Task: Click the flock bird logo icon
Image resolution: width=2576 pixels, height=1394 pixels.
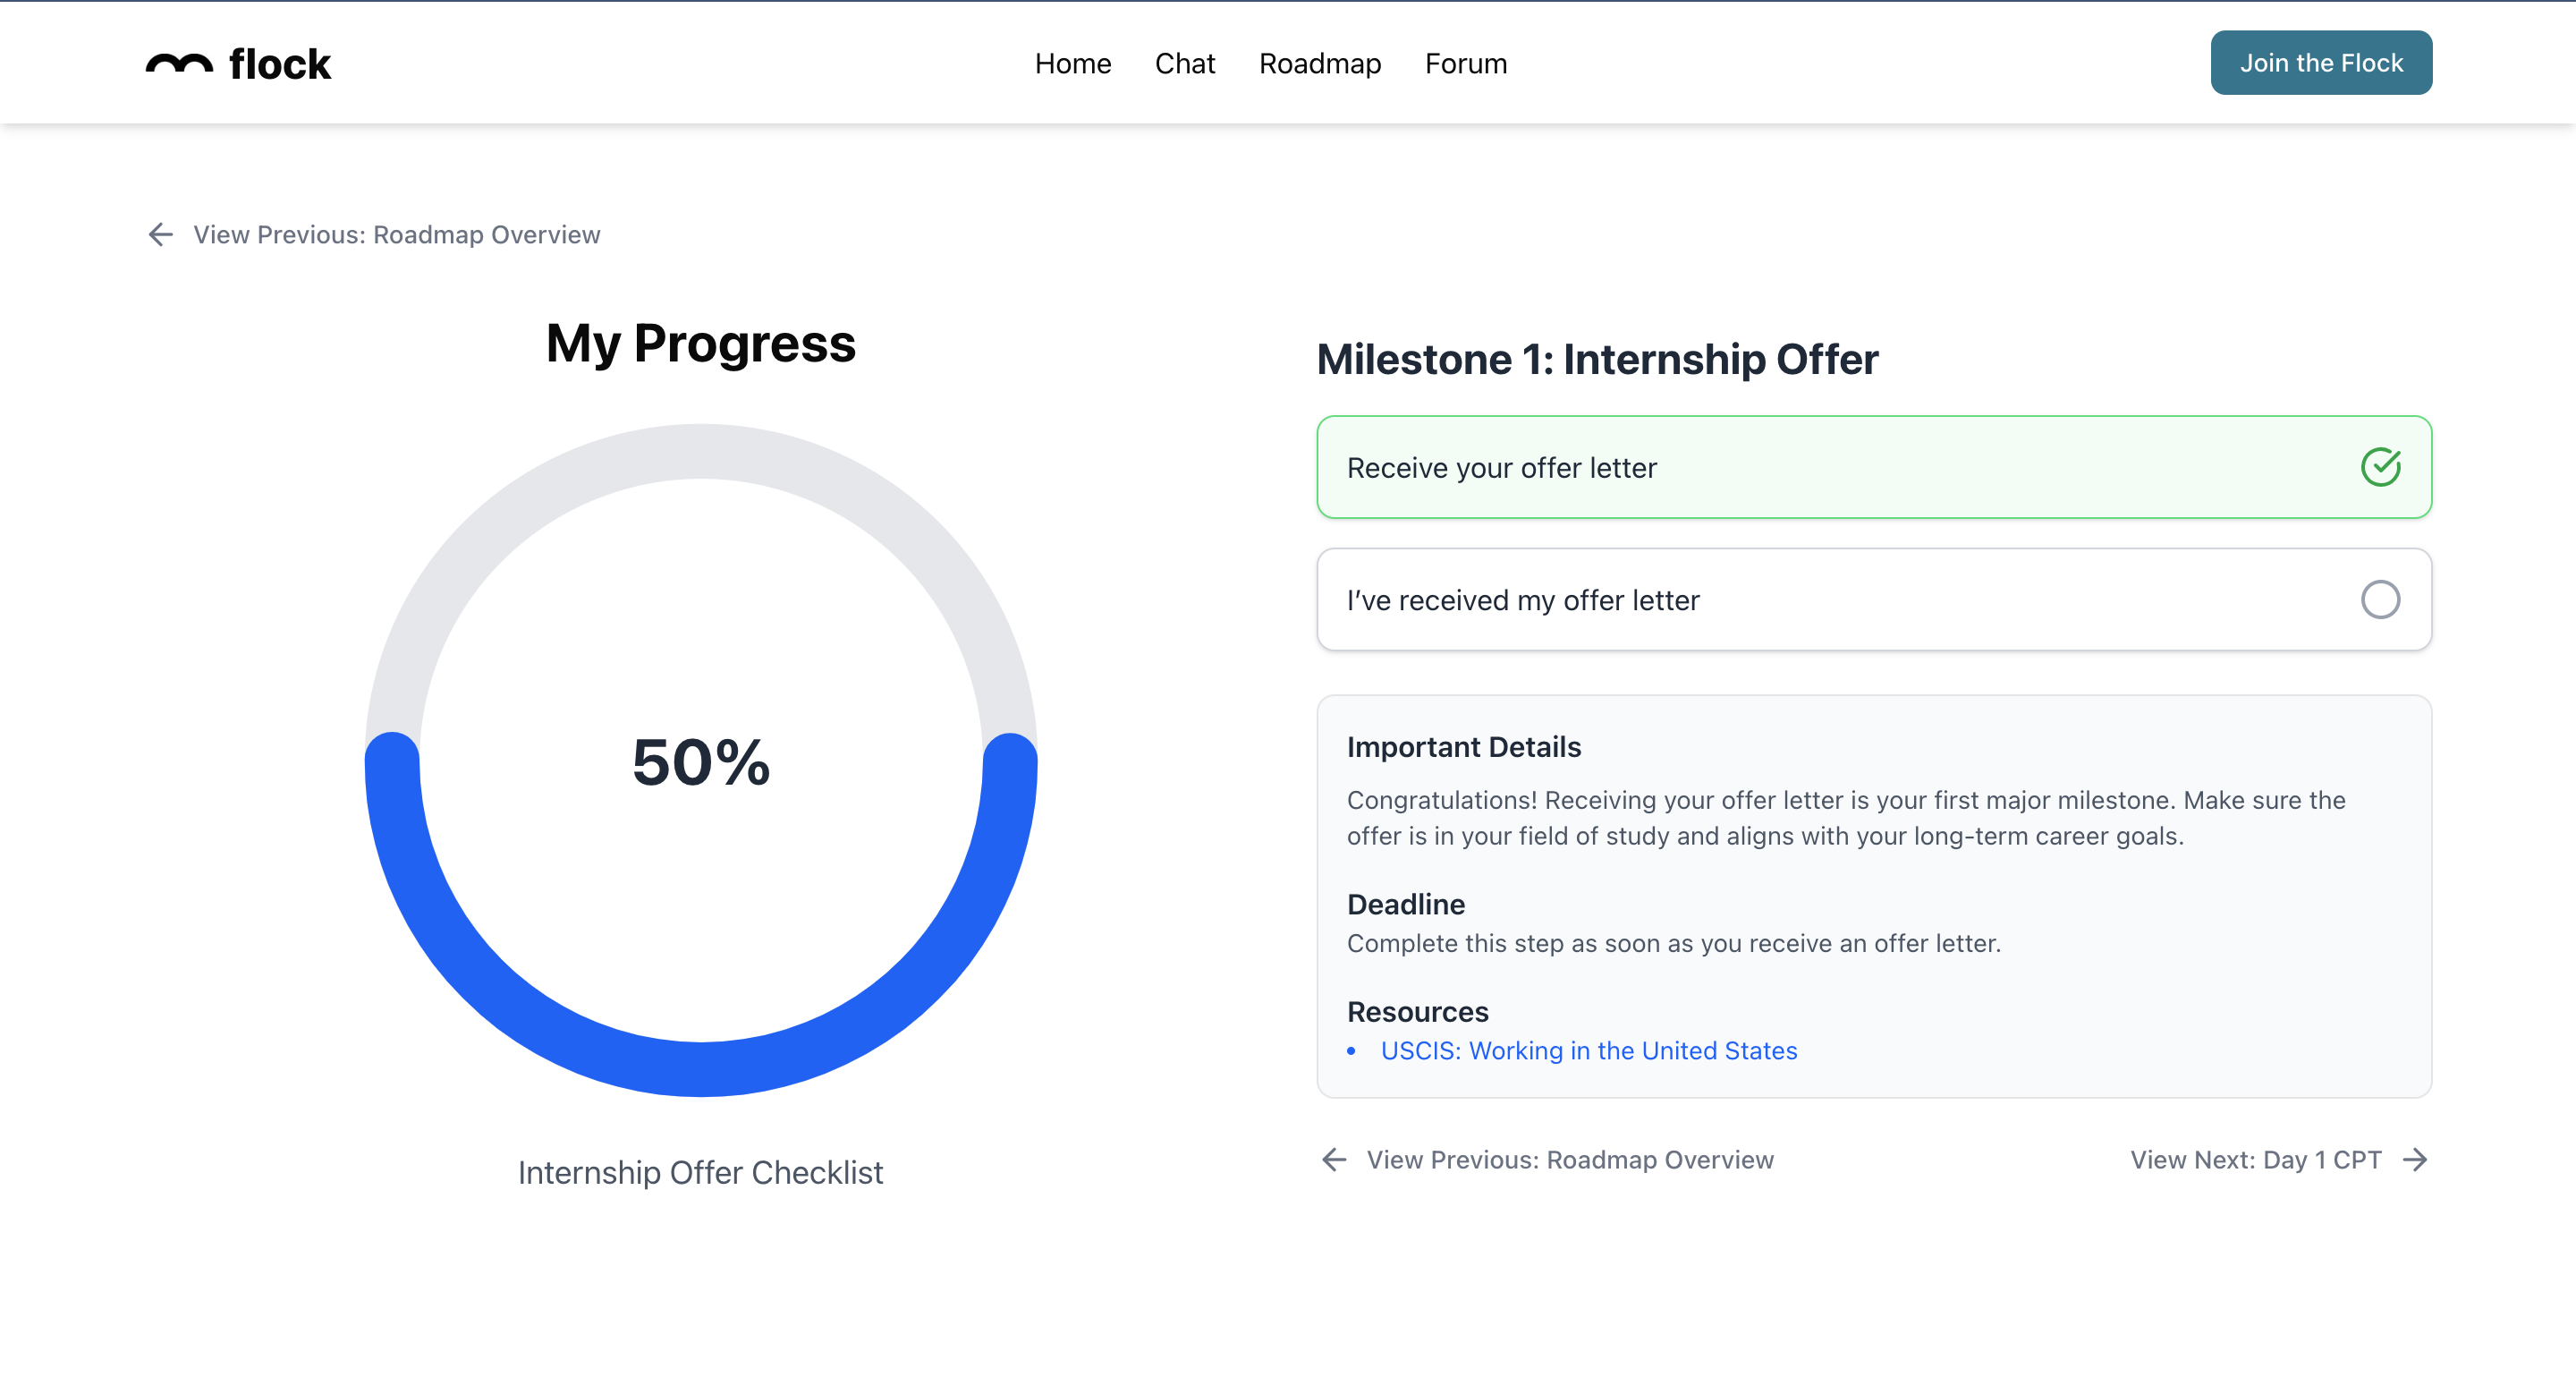Action: pos(179,64)
